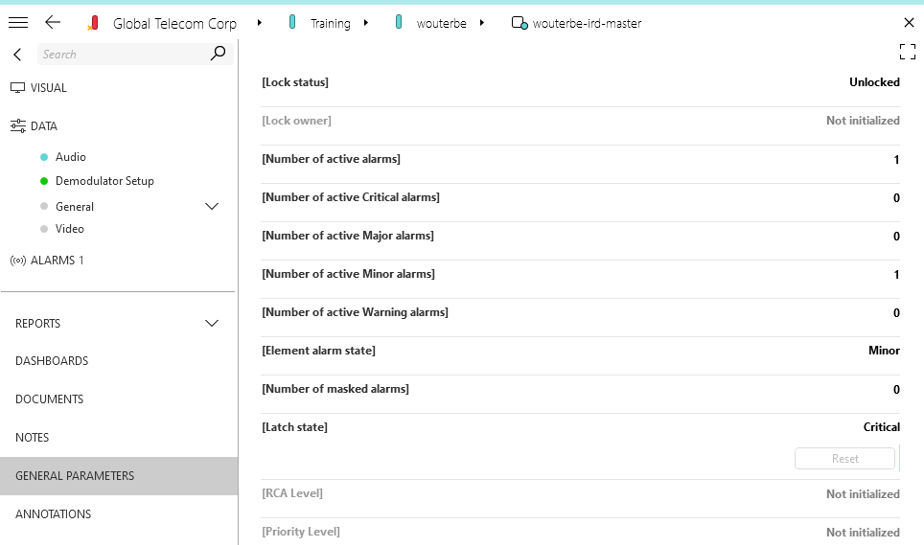Select the Demodulator Setup data page
This screenshot has width=924, height=545.
104,181
